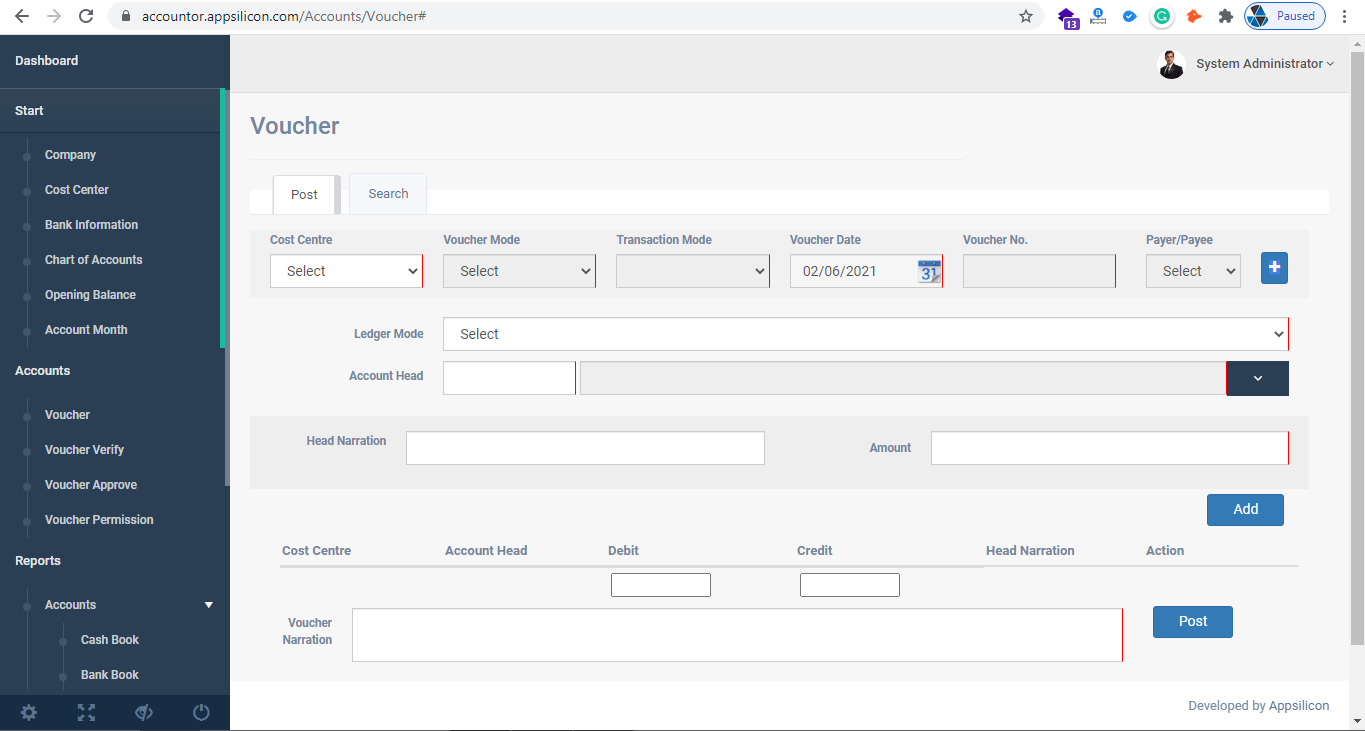The image size is (1365, 731).
Task: Open the Cost Centre dropdown
Action: point(346,271)
